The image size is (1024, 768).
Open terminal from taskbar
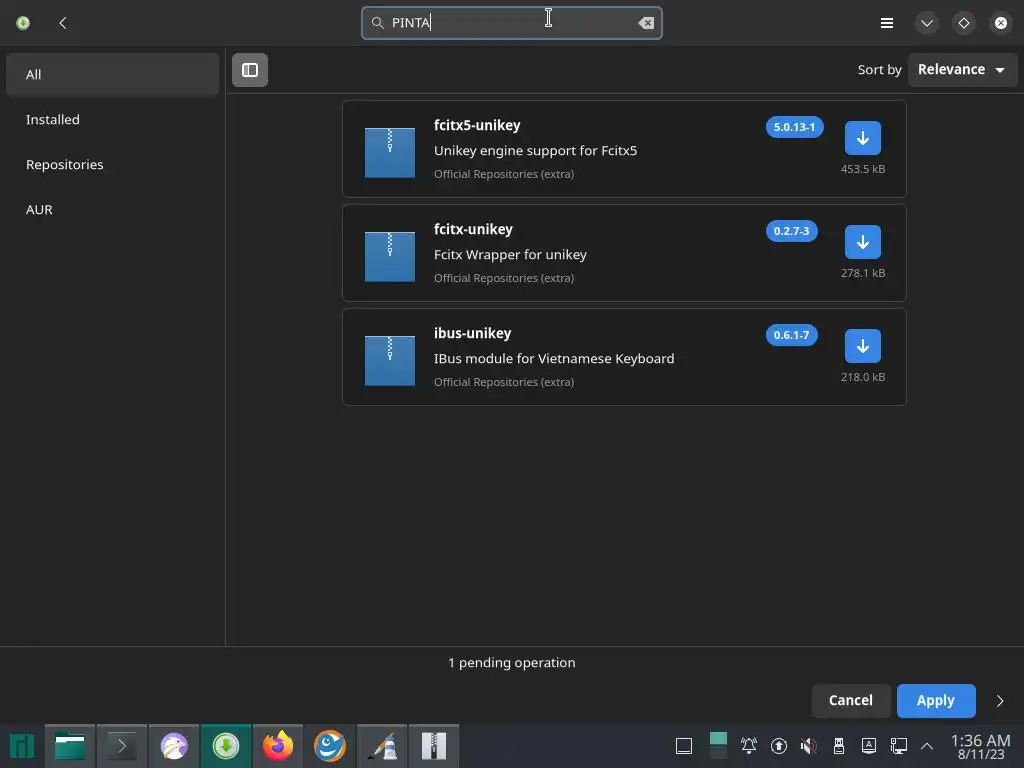coord(121,746)
